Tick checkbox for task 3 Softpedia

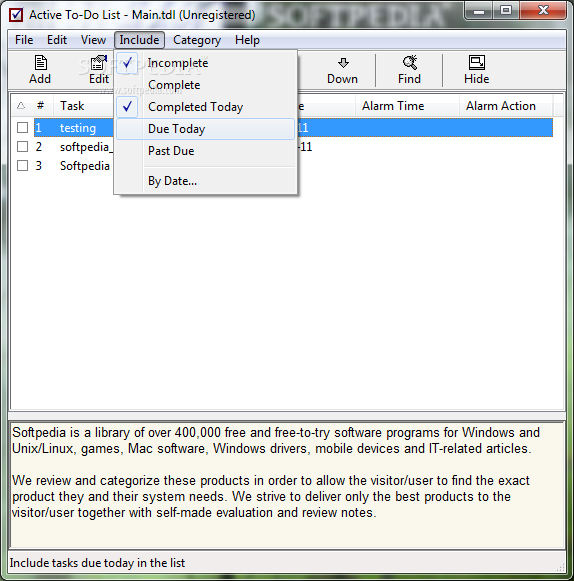[23, 165]
